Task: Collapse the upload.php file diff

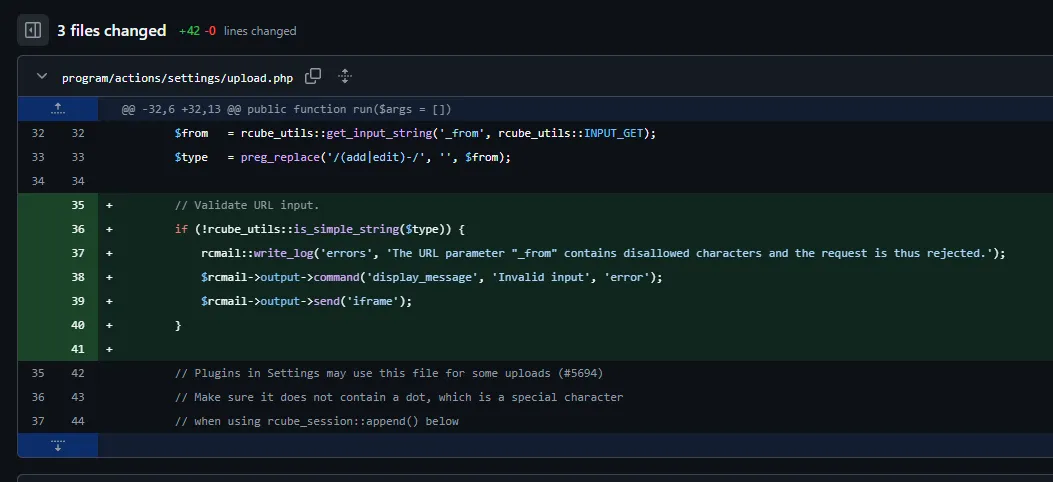Action: coord(42,76)
